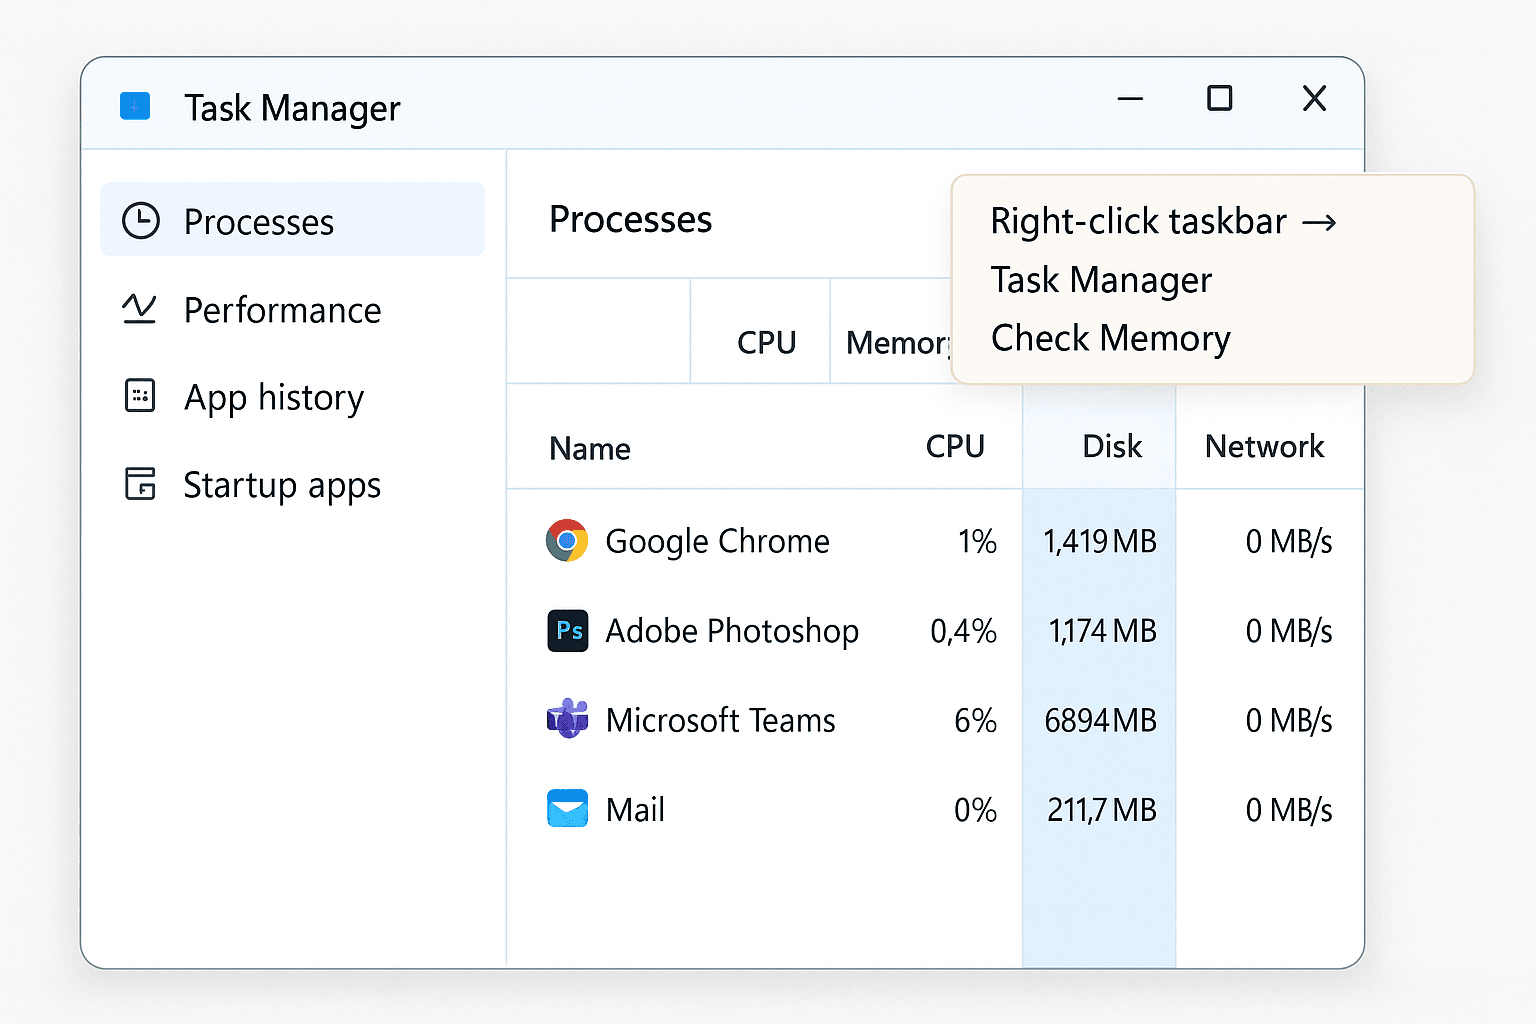
Task: Click the 6894 MB value for Teams
Action: (x=1100, y=720)
